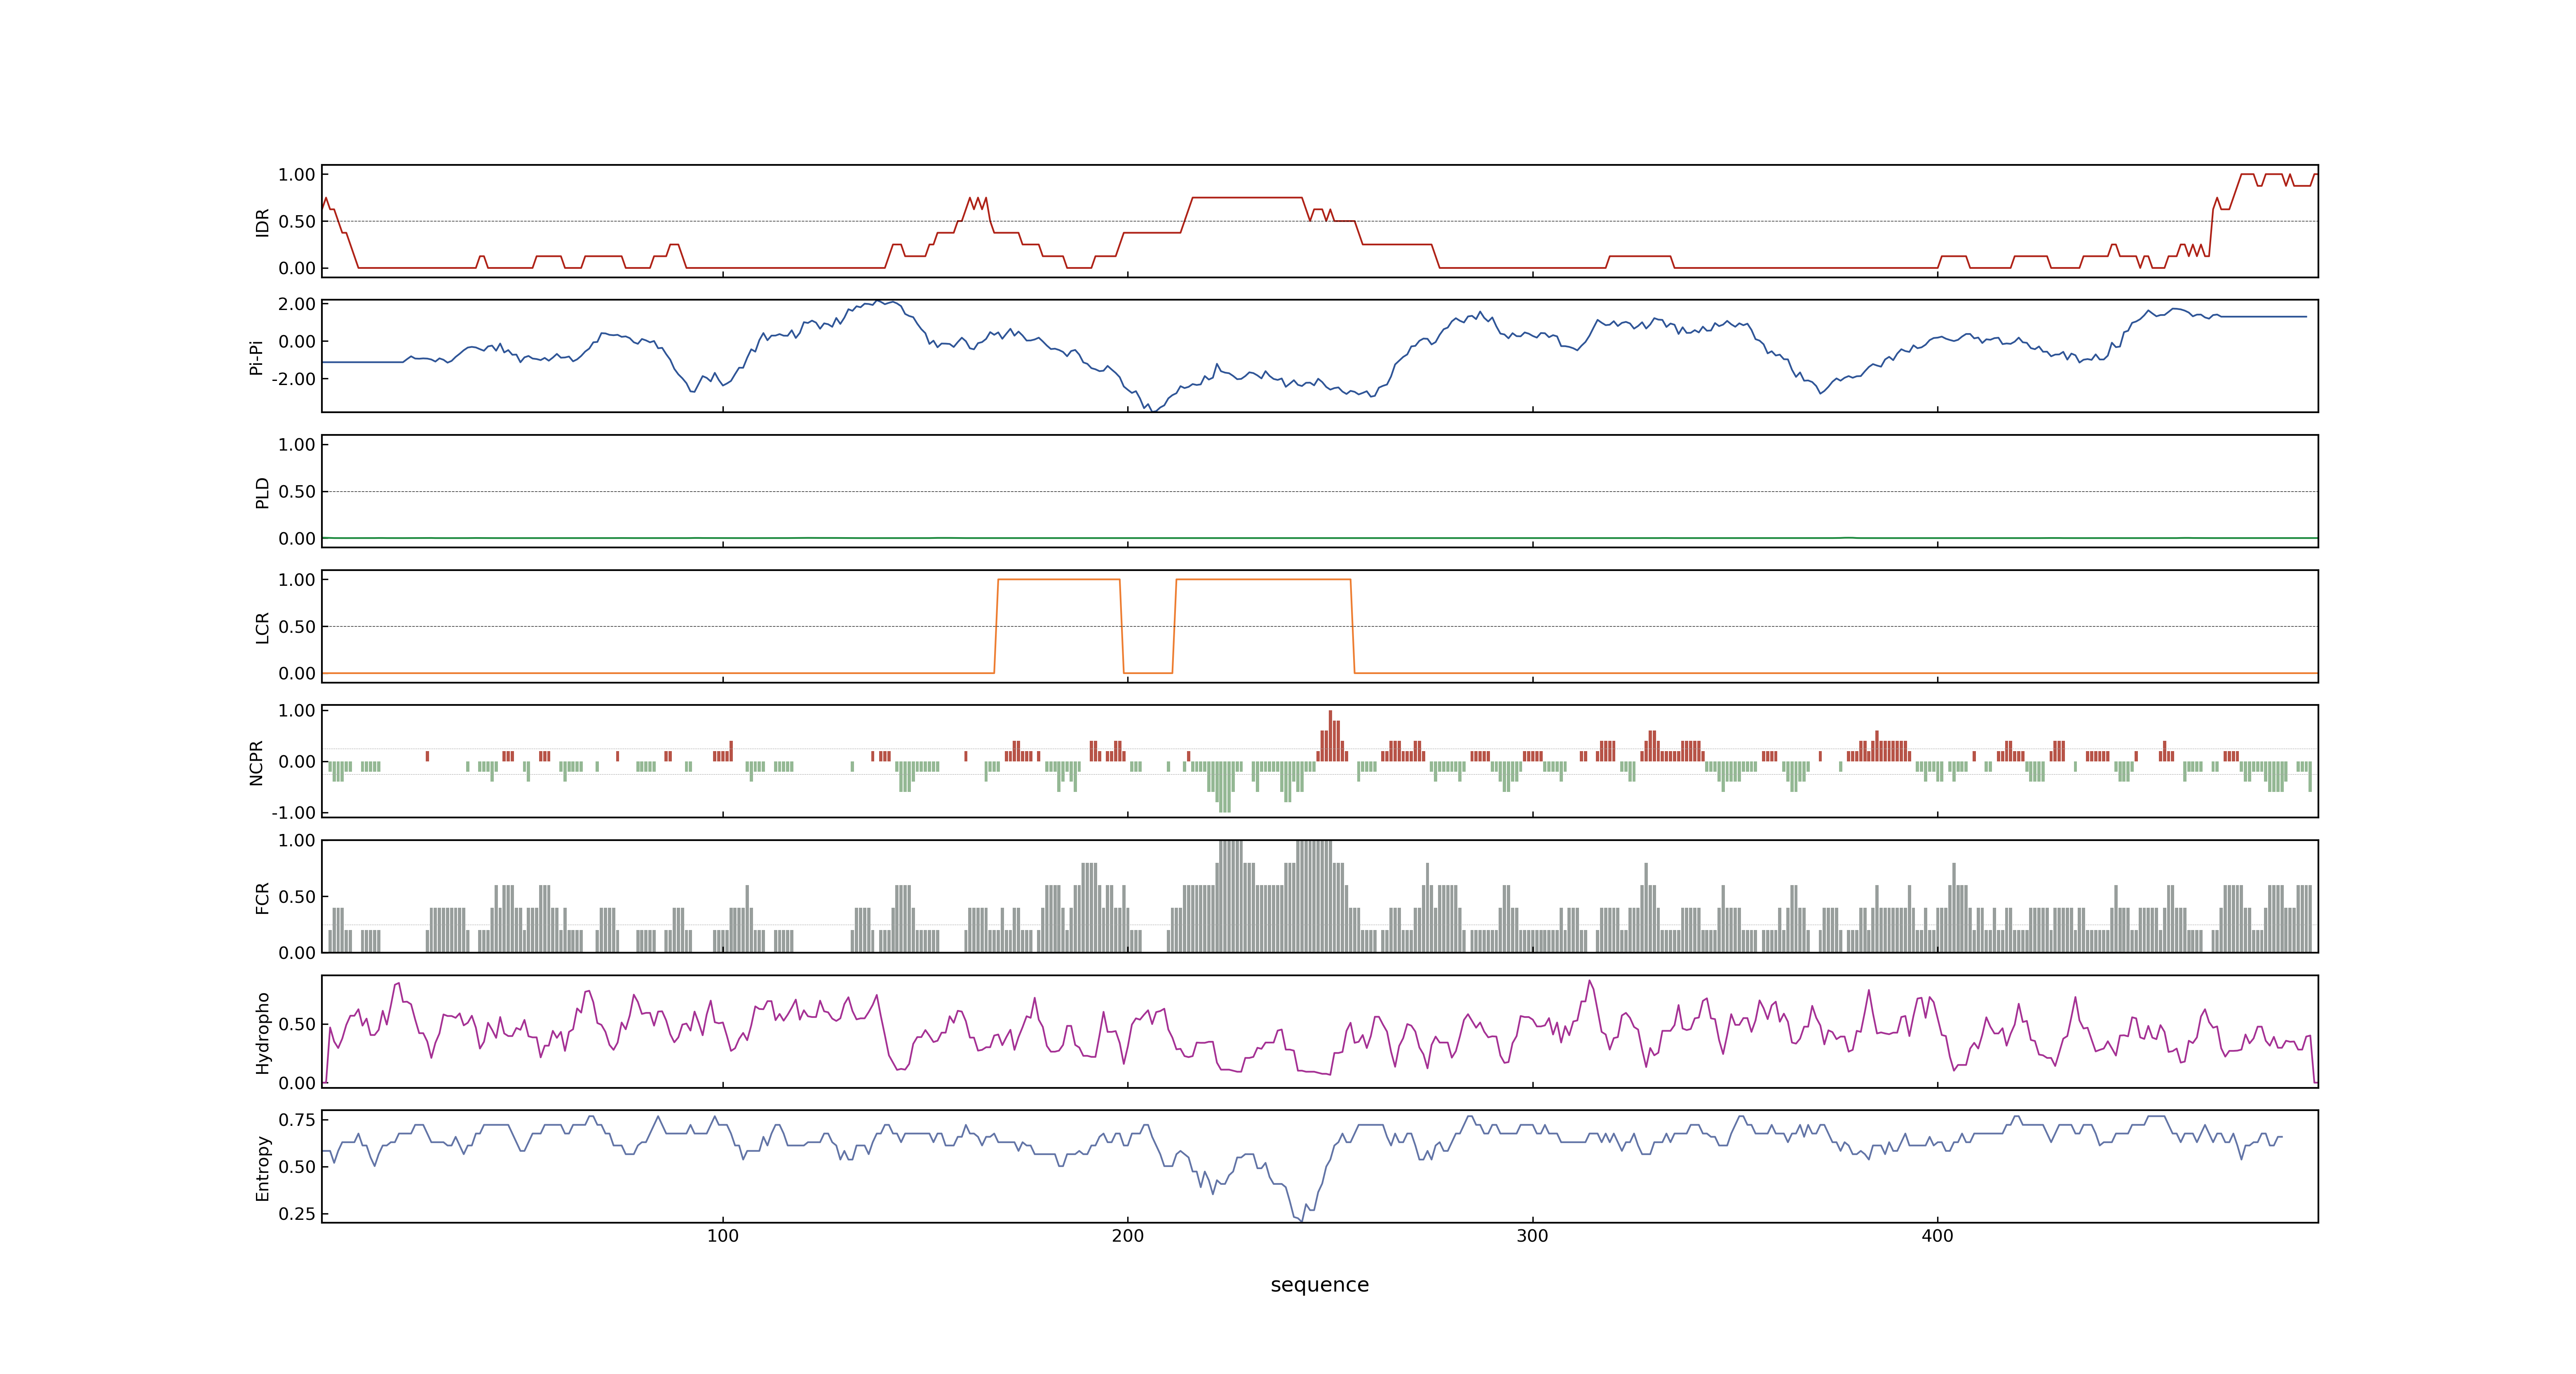
Task: Click the -2.00 tick of Pi-Pi panel
Action: [293, 379]
